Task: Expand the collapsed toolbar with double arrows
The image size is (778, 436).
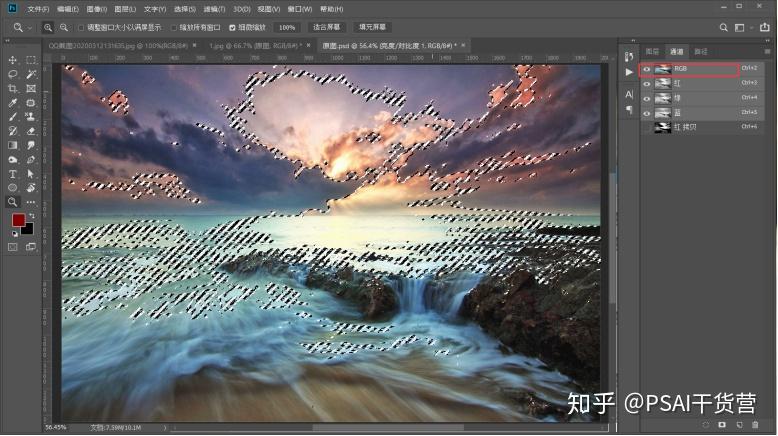Action: [7, 41]
